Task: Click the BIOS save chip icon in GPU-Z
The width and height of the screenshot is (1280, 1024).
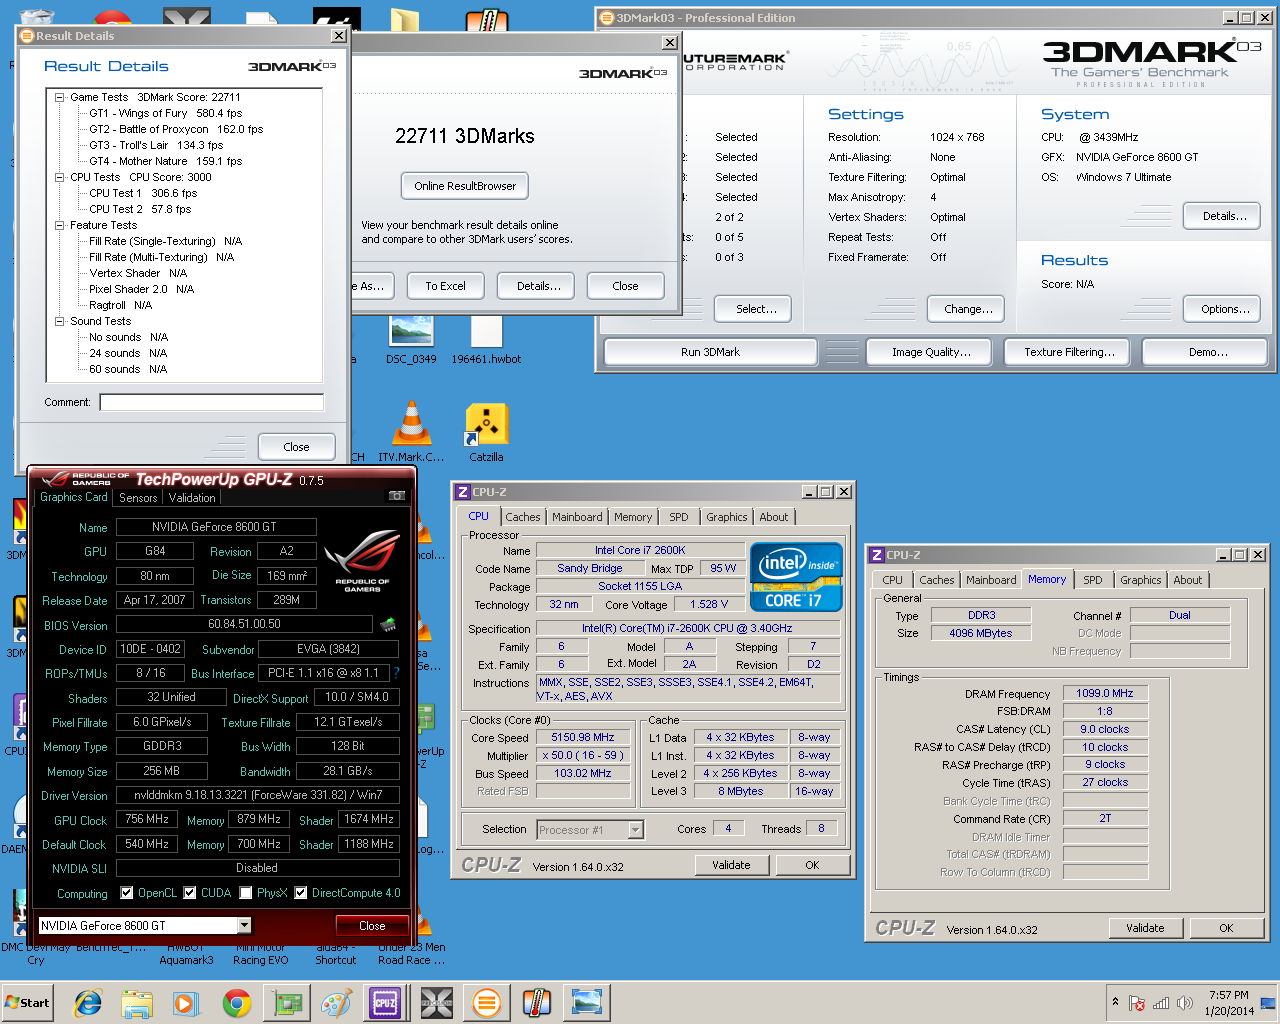Action: coord(388,624)
